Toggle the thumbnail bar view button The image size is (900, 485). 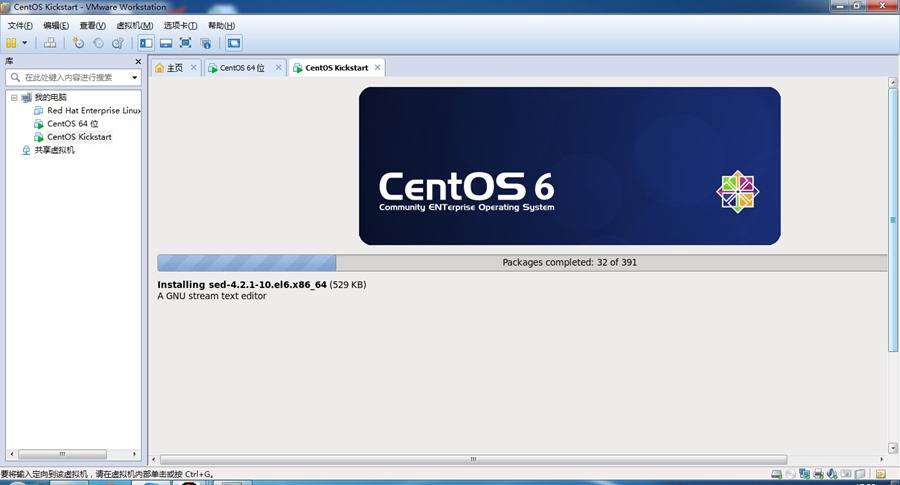(x=166, y=43)
